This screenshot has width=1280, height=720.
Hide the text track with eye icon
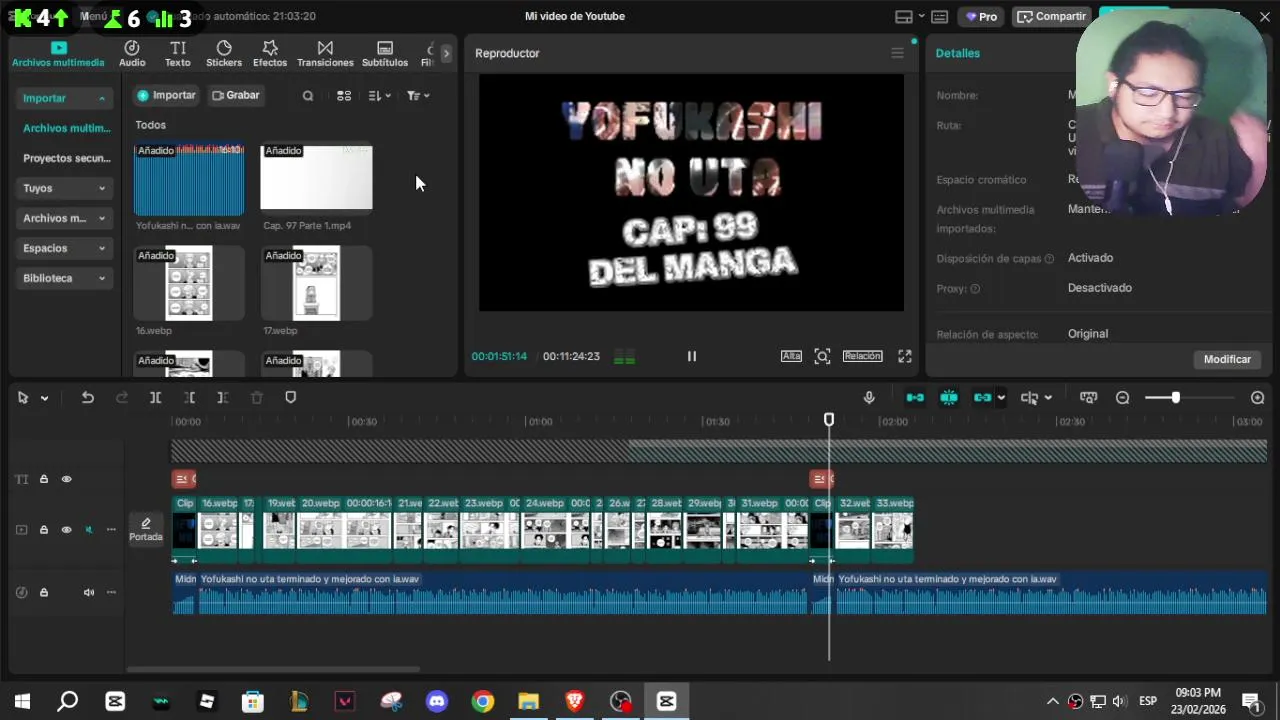(x=67, y=479)
